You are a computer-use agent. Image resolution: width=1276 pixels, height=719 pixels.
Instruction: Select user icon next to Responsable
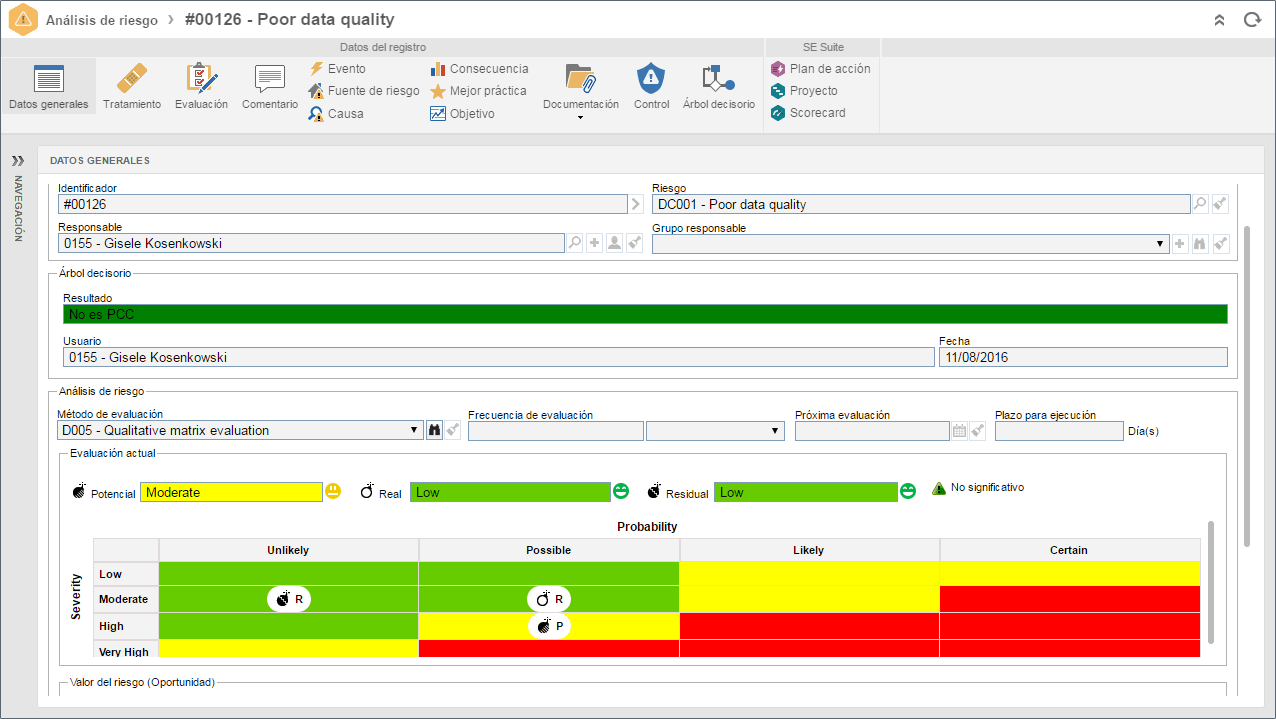pos(614,243)
